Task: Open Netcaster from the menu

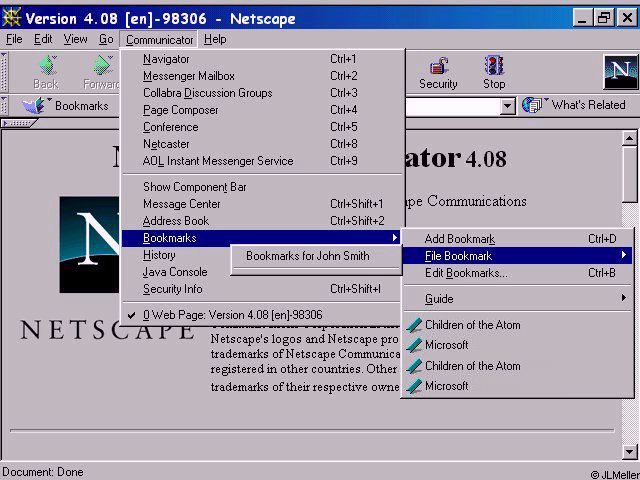Action: tap(261, 144)
